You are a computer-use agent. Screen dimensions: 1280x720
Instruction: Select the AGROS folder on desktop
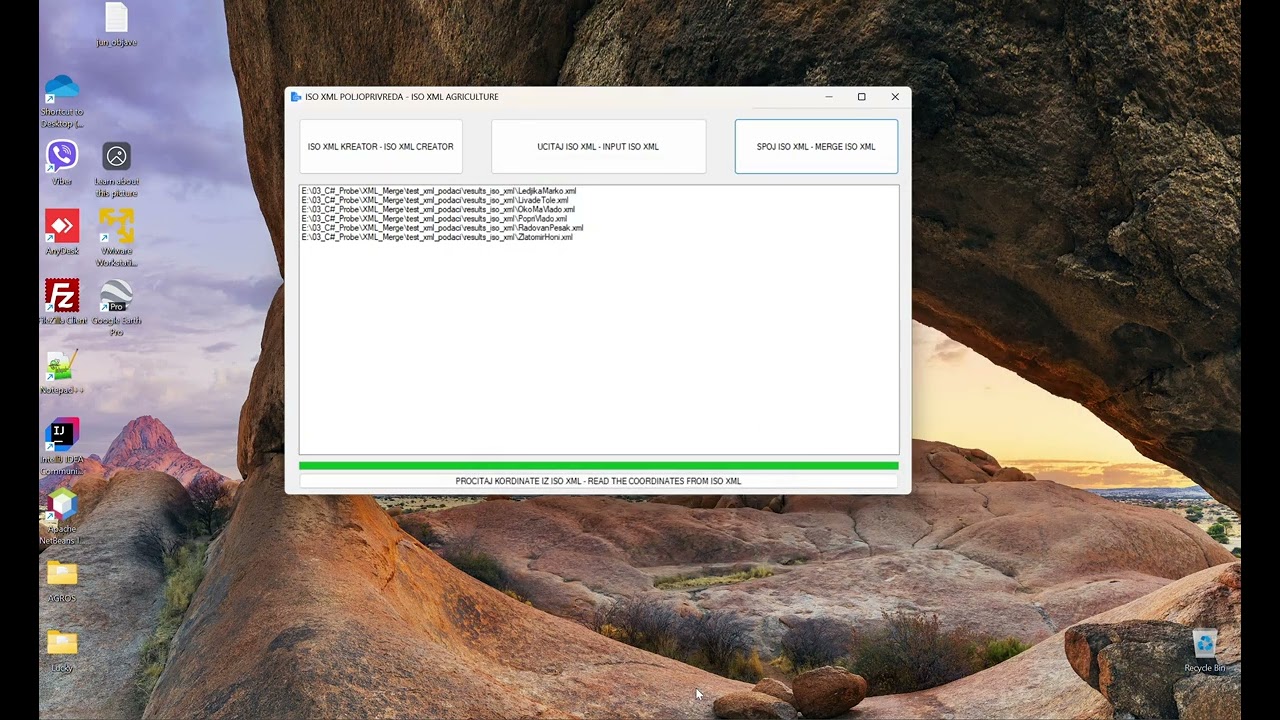(62, 581)
